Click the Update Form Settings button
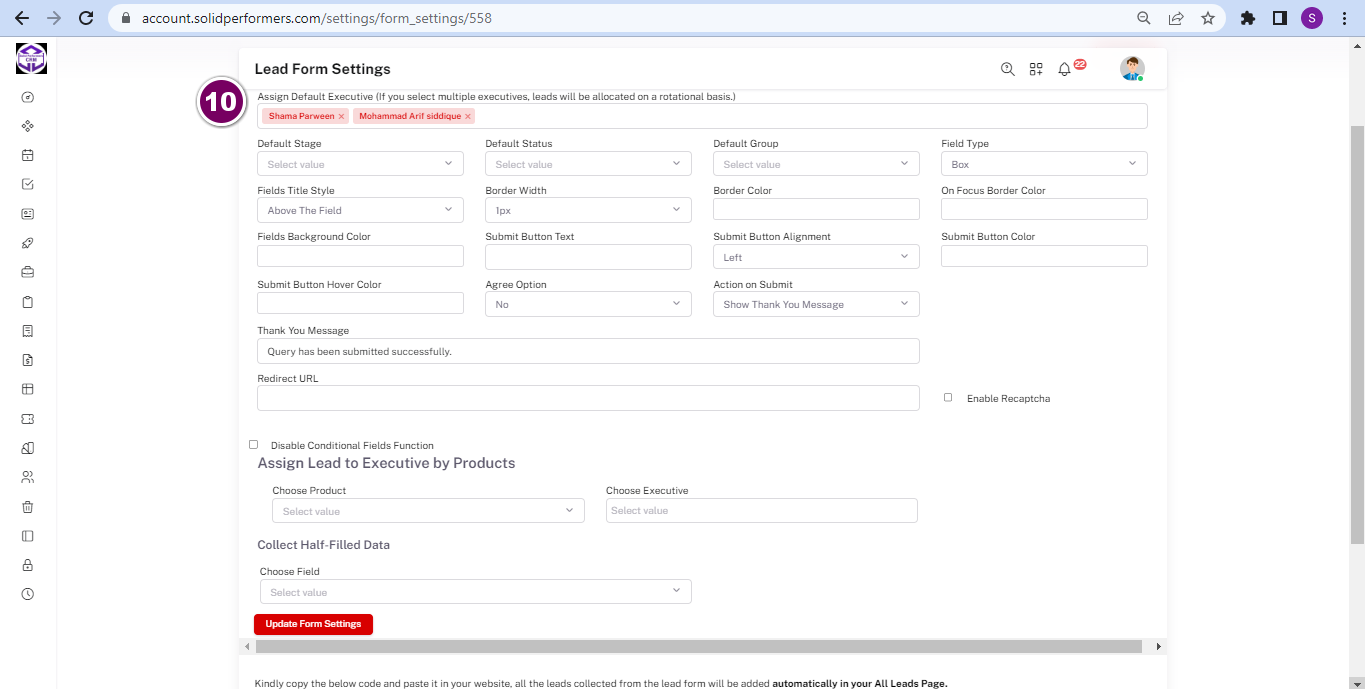Image resolution: width=1365 pixels, height=689 pixels. 313,624
